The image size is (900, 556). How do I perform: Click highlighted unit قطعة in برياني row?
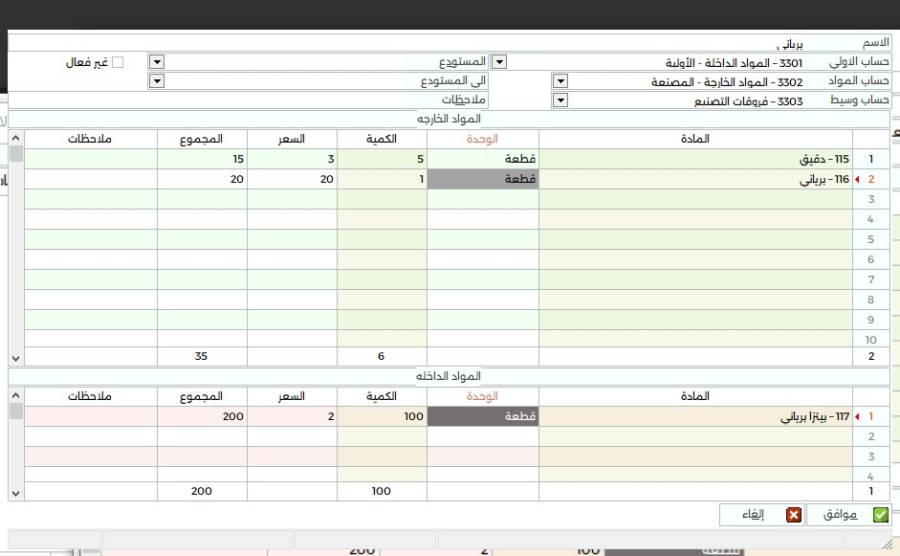pos(483,179)
